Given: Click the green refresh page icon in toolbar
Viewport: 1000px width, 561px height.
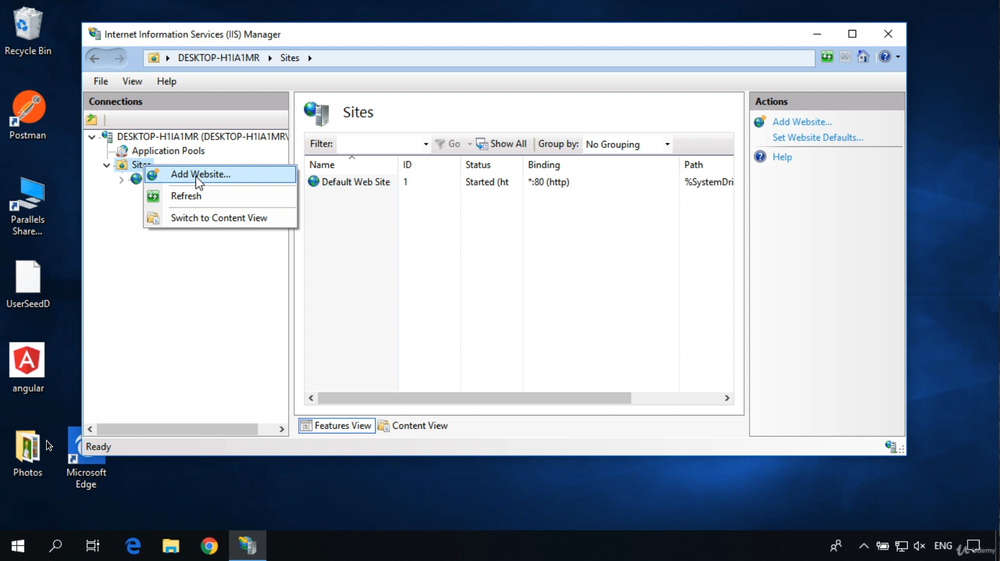Looking at the screenshot, I should (x=827, y=57).
